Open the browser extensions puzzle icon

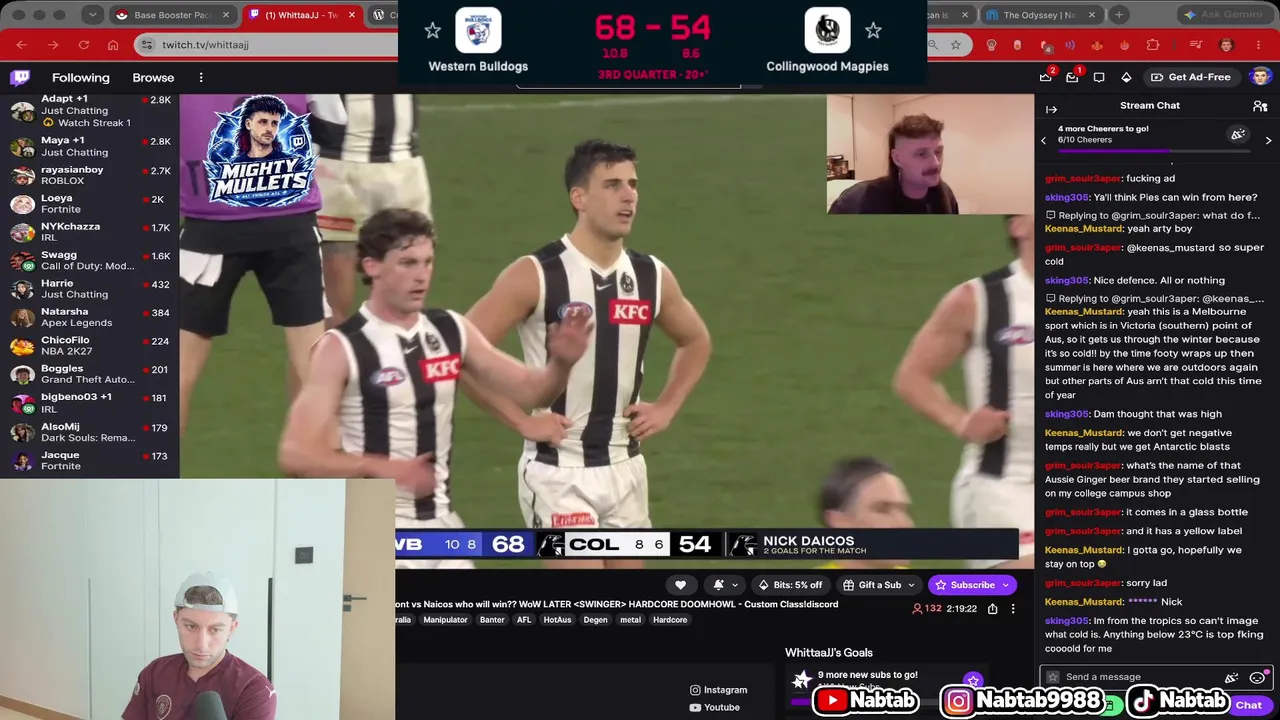click(x=1153, y=45)
